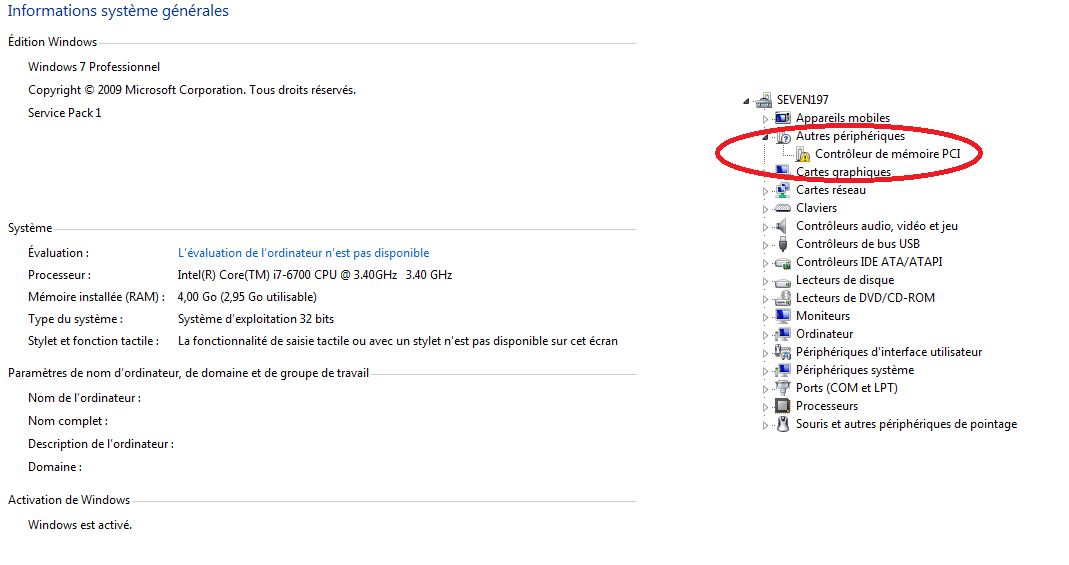Expand the Lecteurs de DVD/CD-ROM arrow
1069x565 pixels.
(x=765, y=299)
